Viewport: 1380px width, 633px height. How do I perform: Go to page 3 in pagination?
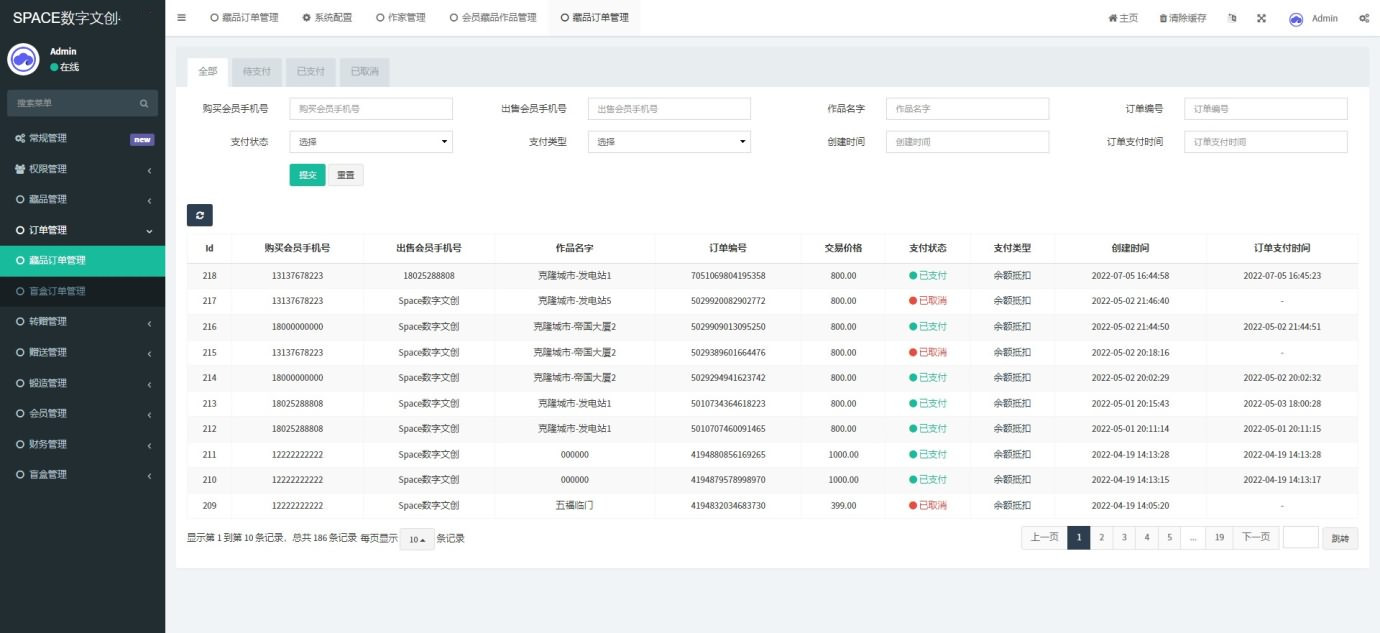pos(1124,537)
